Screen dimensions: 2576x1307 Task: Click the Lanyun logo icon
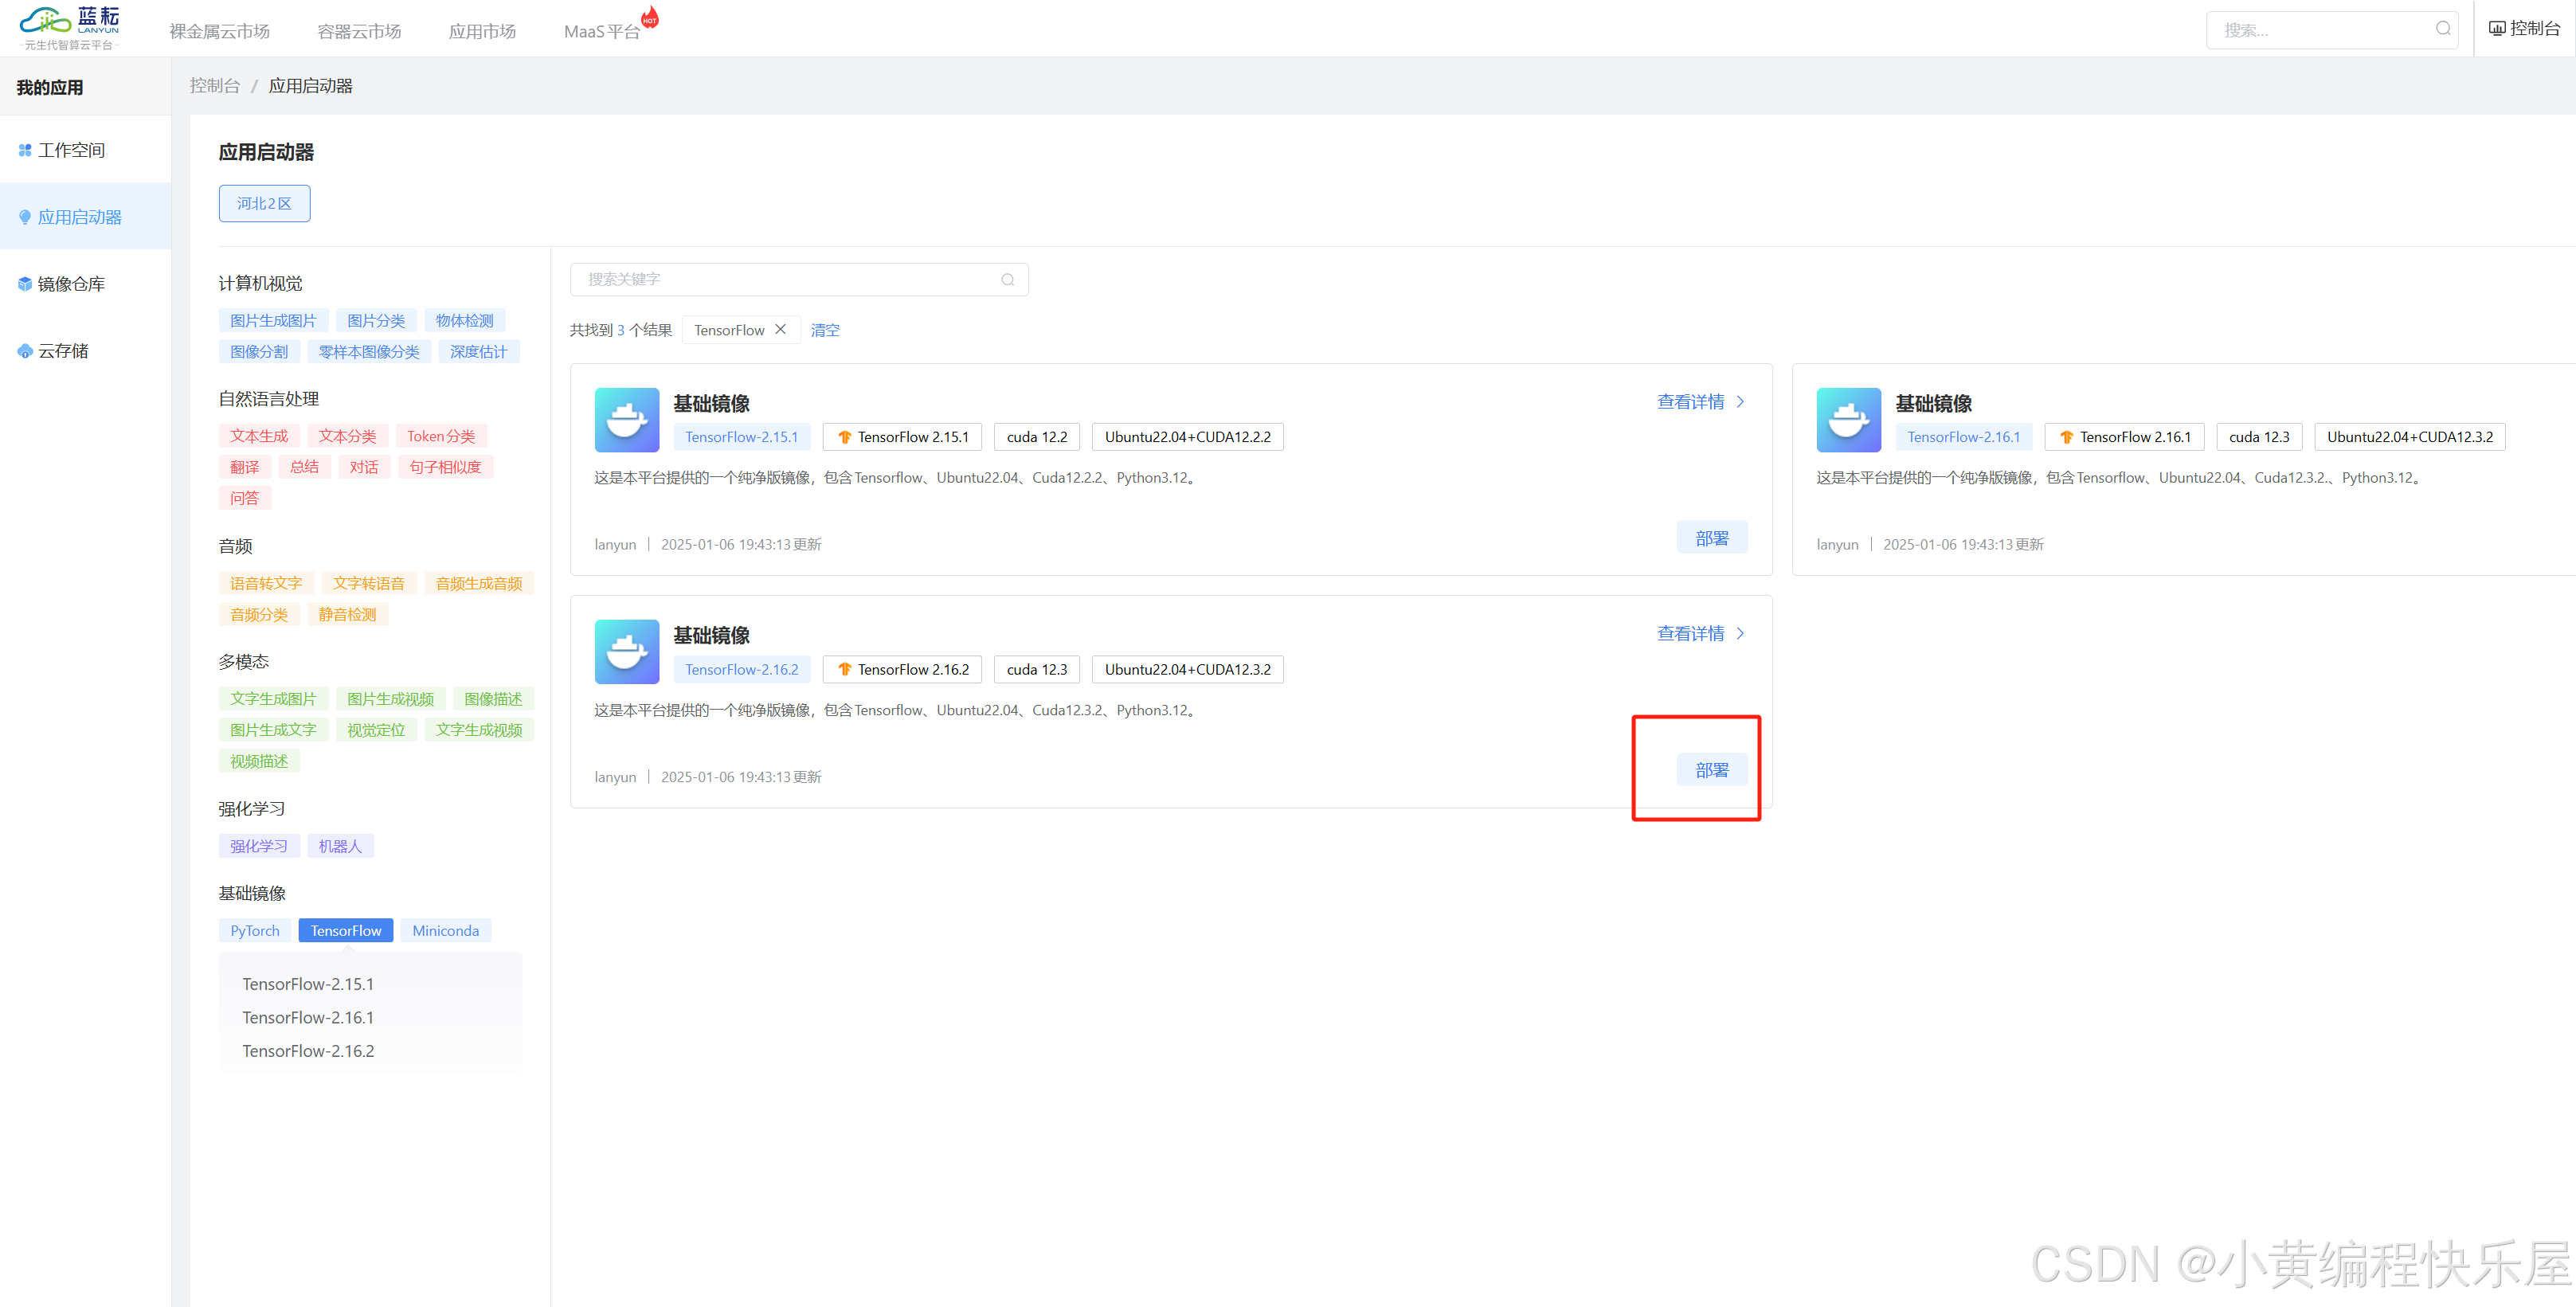(46, 21)
